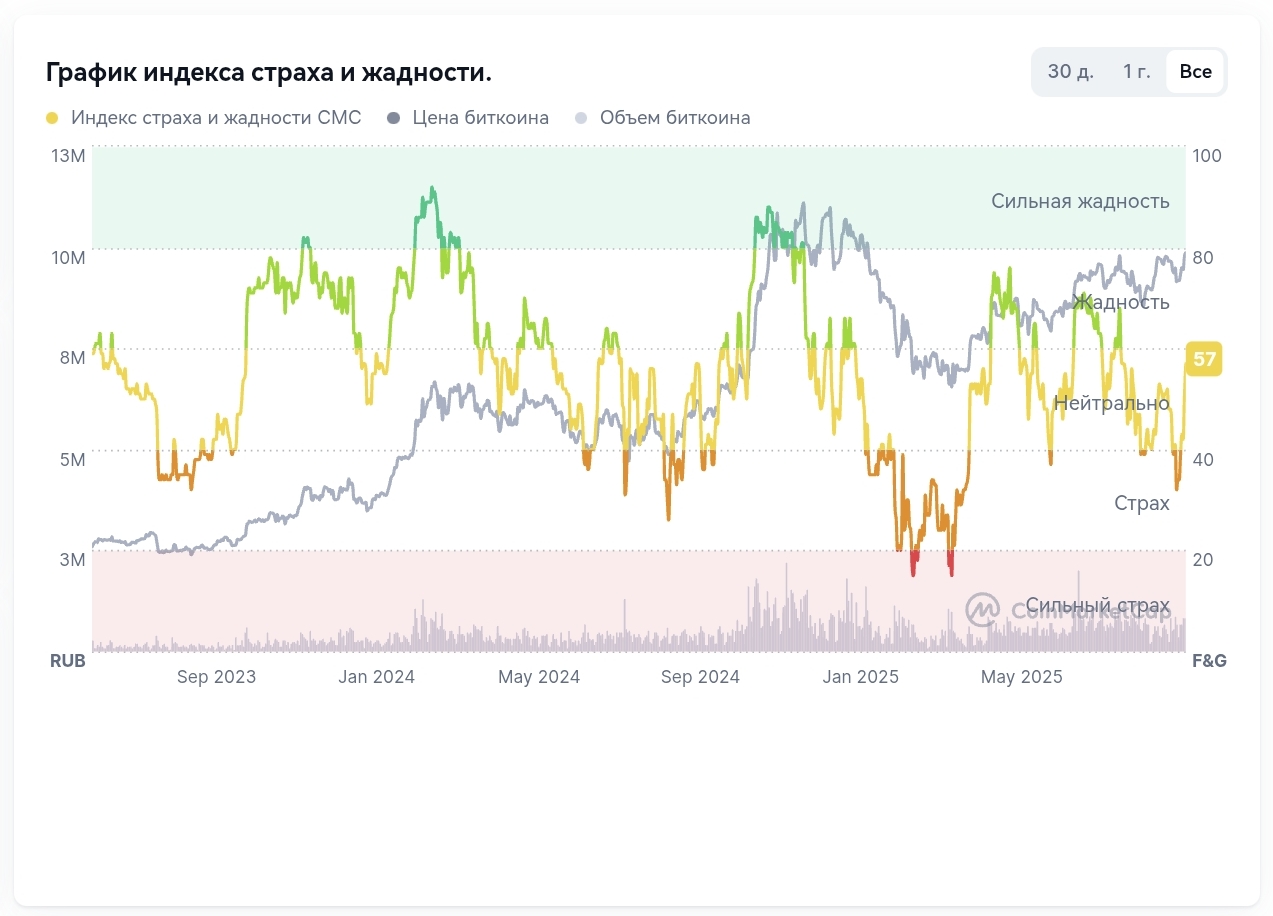Click the yellow 57 current value badge

[x=1204, y=358]
